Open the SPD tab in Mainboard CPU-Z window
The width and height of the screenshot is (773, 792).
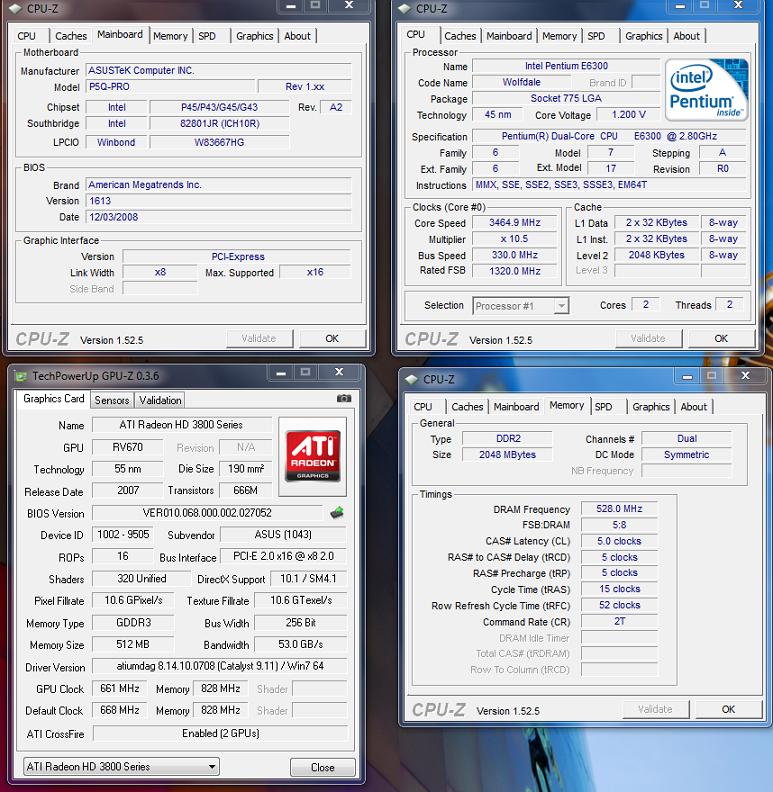click(x=207, y=36)
